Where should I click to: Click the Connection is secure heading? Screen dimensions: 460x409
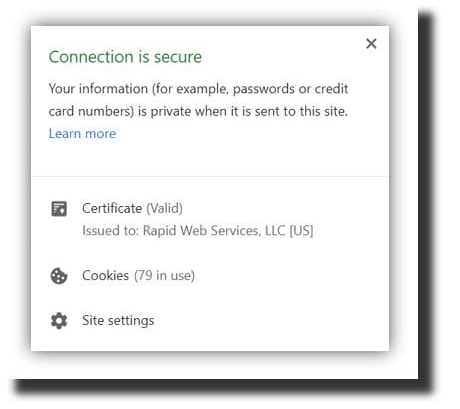click(x=125, y=57)
